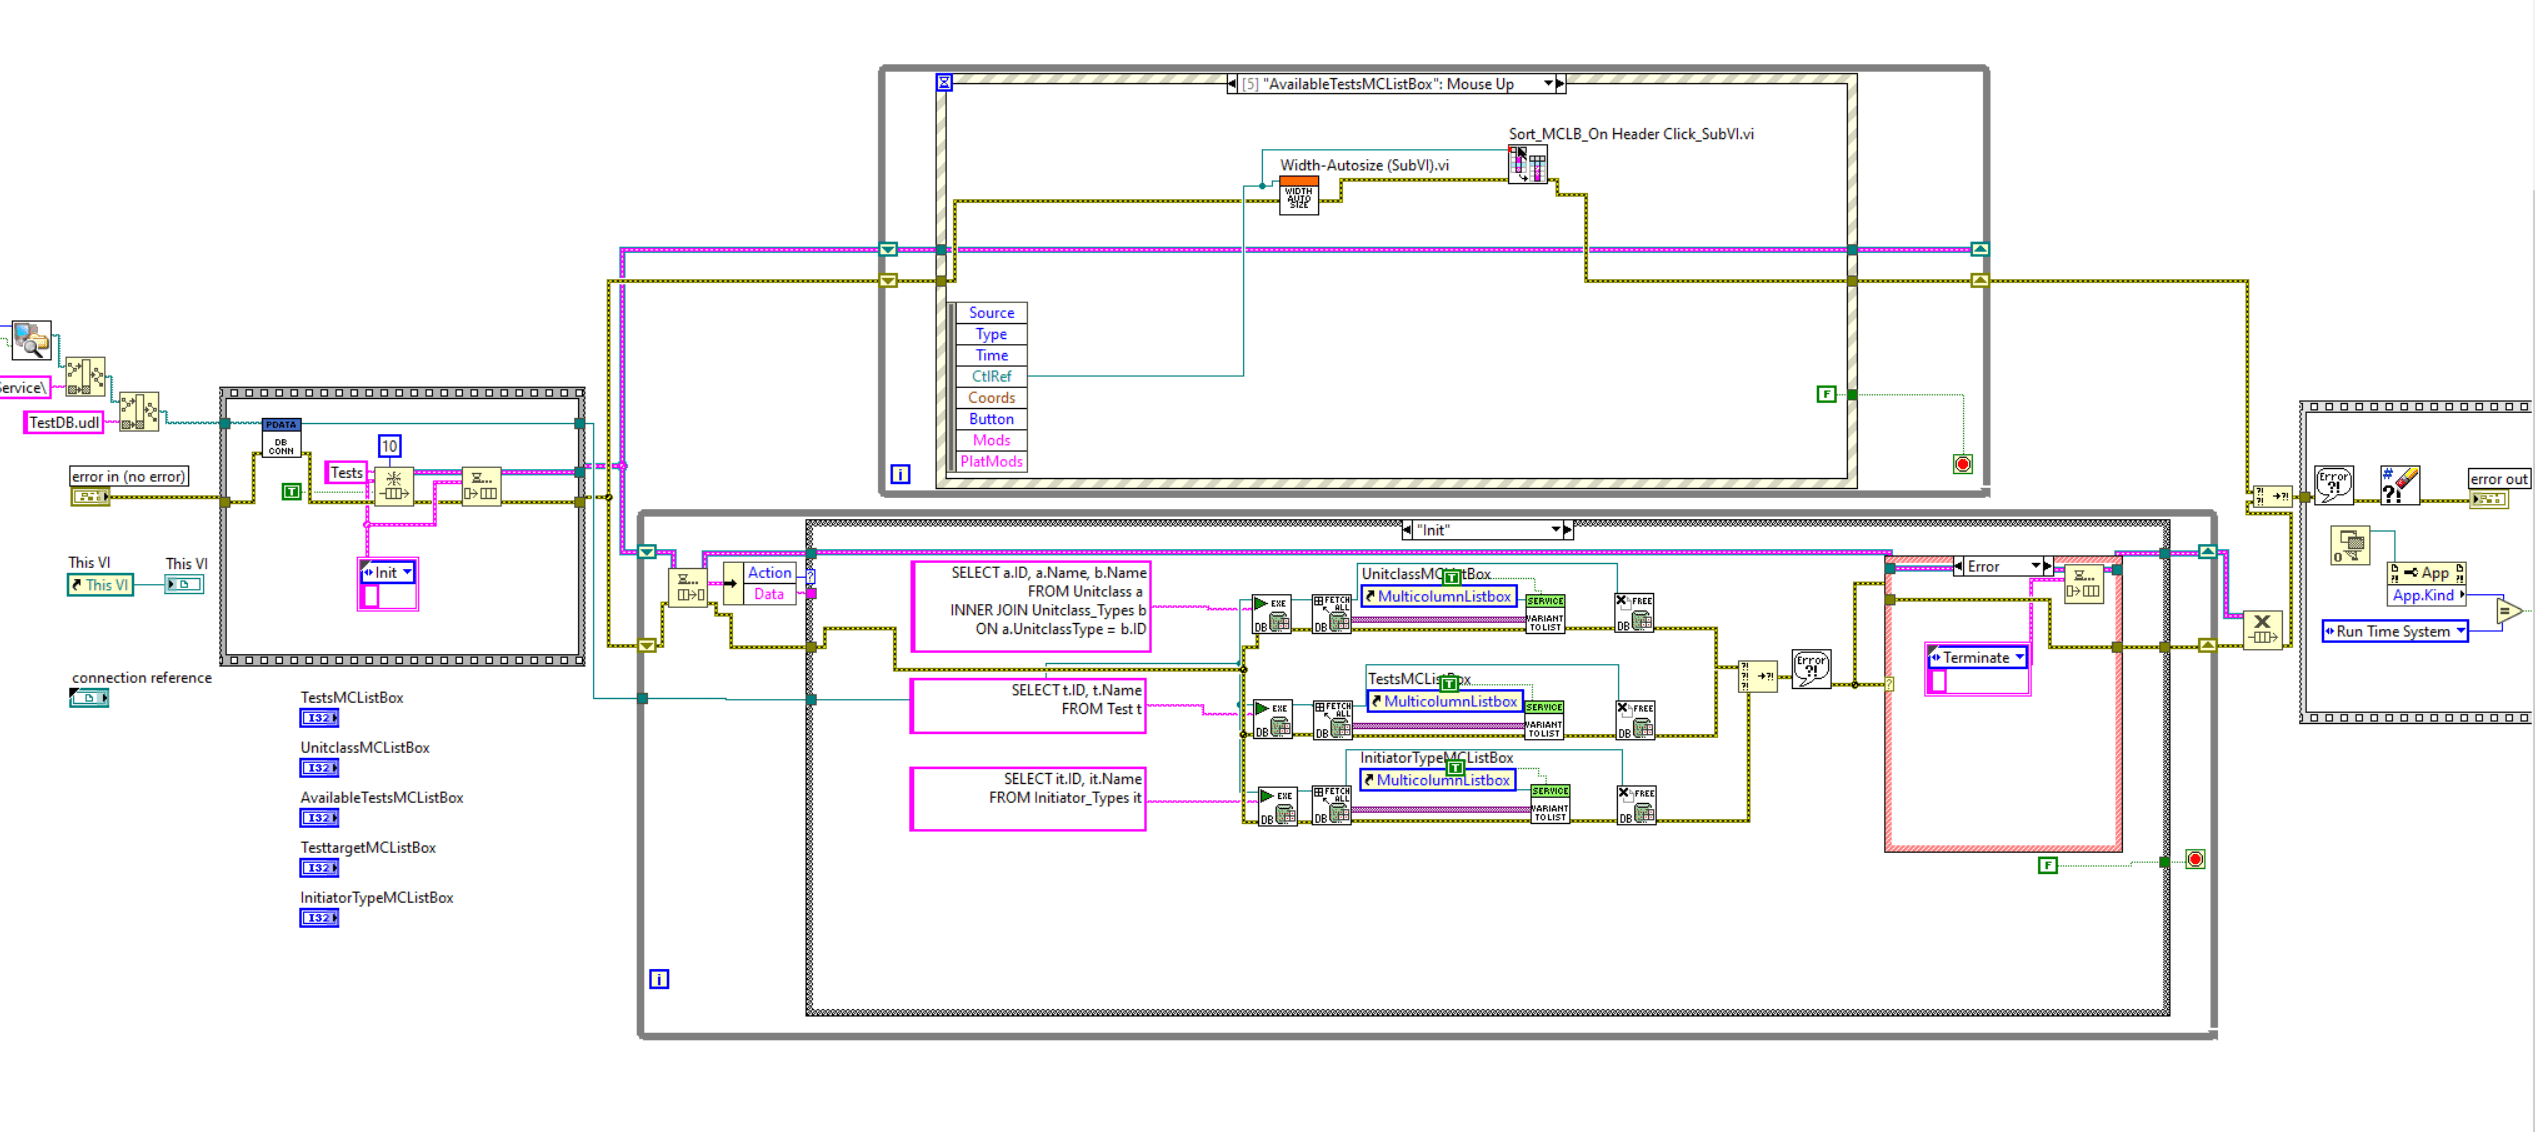Select the Button event data item
Image resolution: width=2535 pixels, height=1132 pixels.
tap(991, 418)
